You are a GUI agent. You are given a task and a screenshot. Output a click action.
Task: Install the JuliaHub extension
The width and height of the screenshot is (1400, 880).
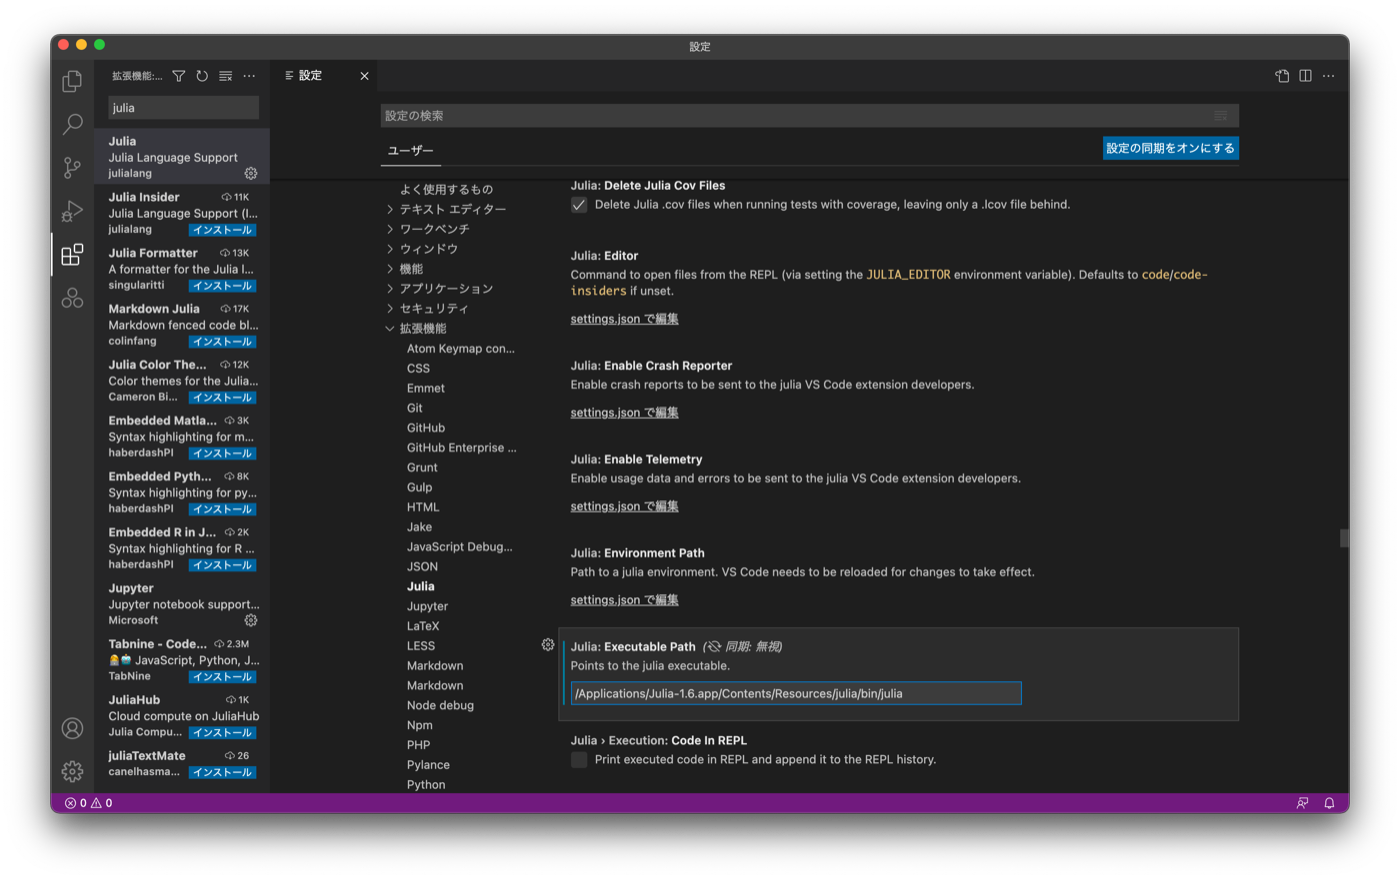222,733
